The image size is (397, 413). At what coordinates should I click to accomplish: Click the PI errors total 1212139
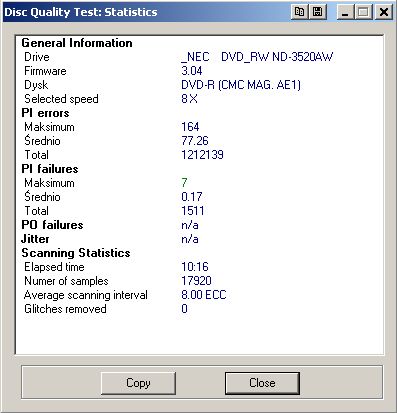pyautogui.click(x=202, y=155)
